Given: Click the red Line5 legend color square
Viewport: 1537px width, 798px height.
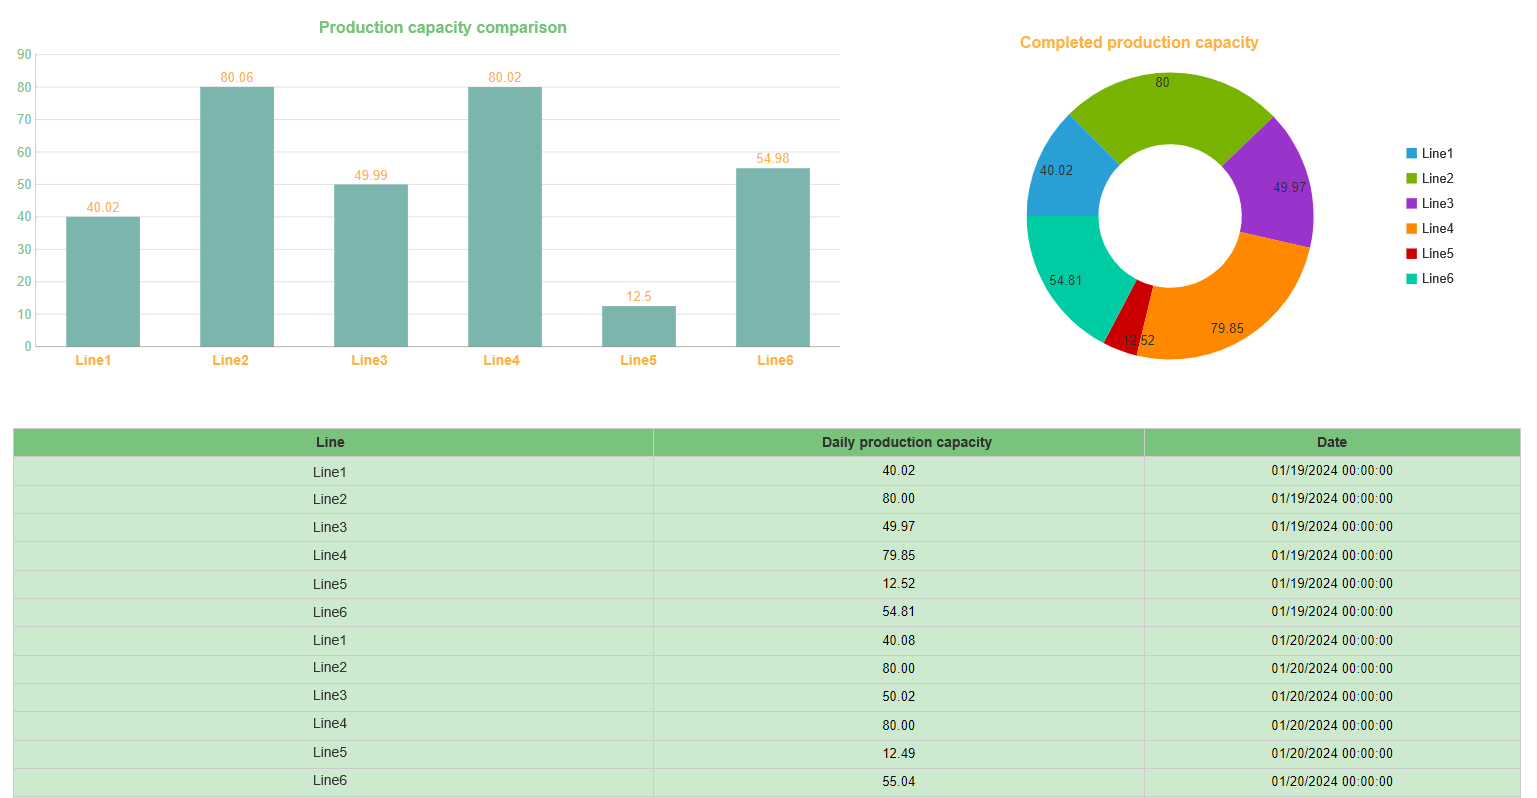Looking at the screenshot, I should (1411, 254).
